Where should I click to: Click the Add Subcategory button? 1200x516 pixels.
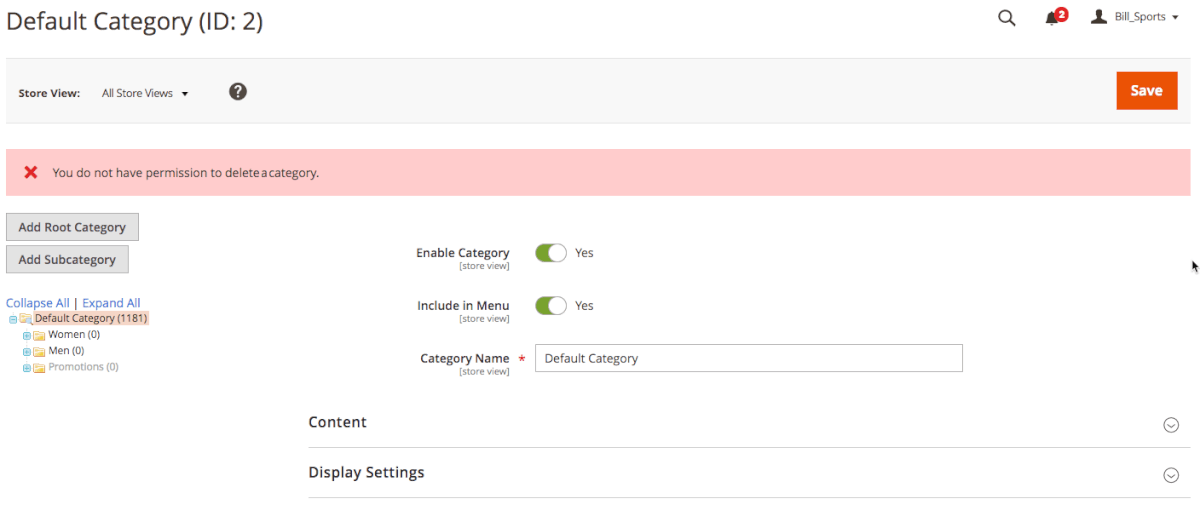click(67, 259)
